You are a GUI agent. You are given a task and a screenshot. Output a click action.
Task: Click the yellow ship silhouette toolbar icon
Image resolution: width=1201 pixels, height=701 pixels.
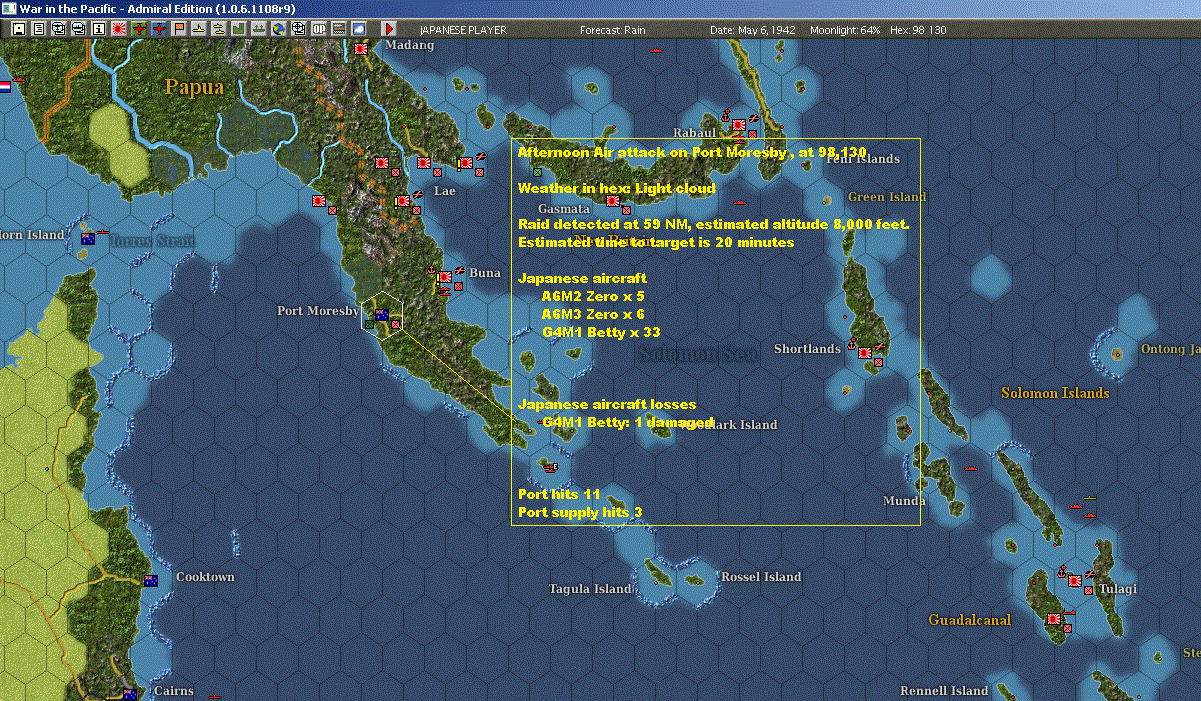pyautogui.click(x=199, y=29)
